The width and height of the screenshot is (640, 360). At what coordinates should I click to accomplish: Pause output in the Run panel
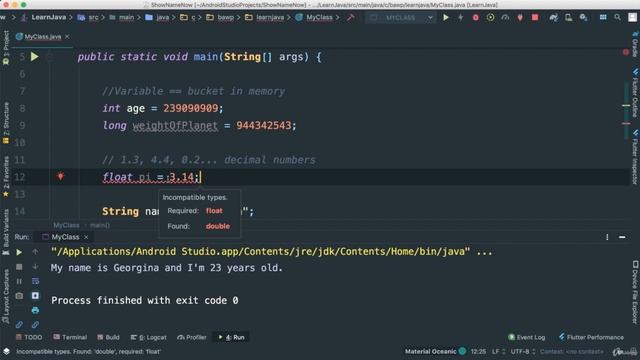(19, 281)
